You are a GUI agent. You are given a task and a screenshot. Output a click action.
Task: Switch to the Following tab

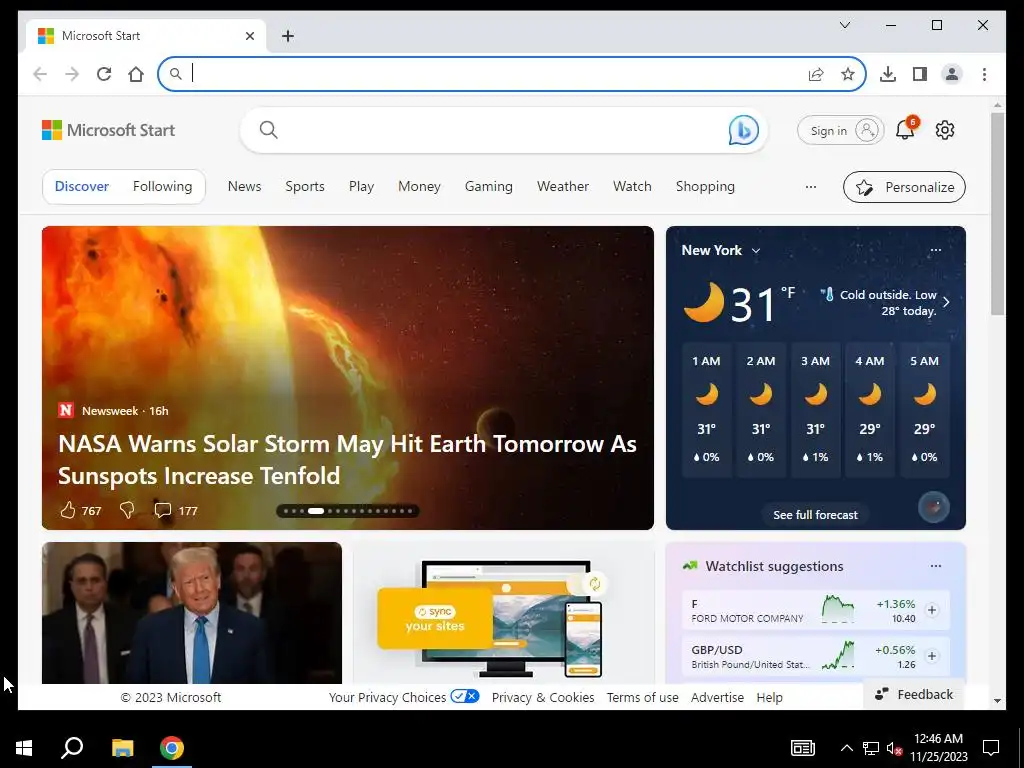click(163, 187)
